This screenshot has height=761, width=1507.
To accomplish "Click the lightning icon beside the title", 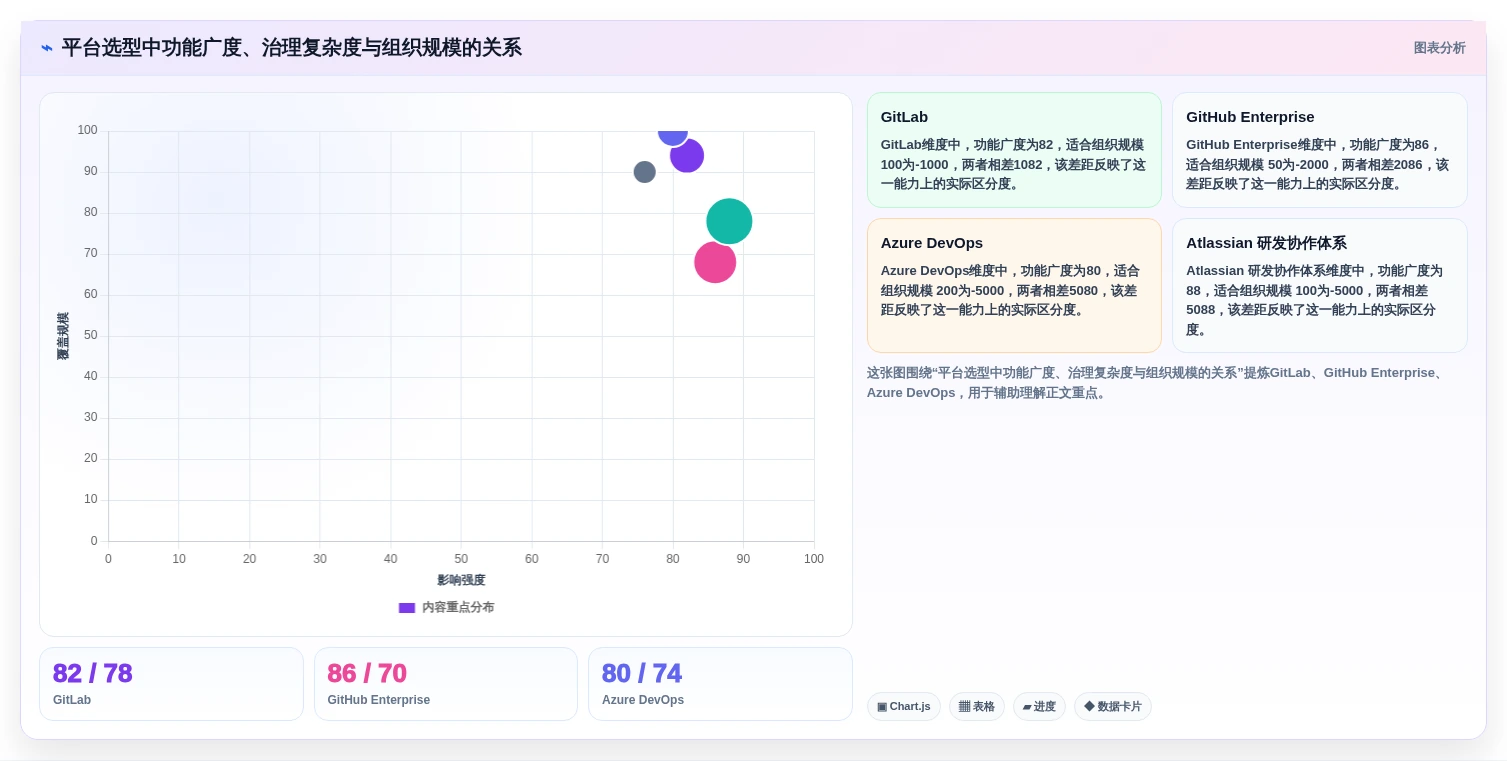I will coord(47,48).
